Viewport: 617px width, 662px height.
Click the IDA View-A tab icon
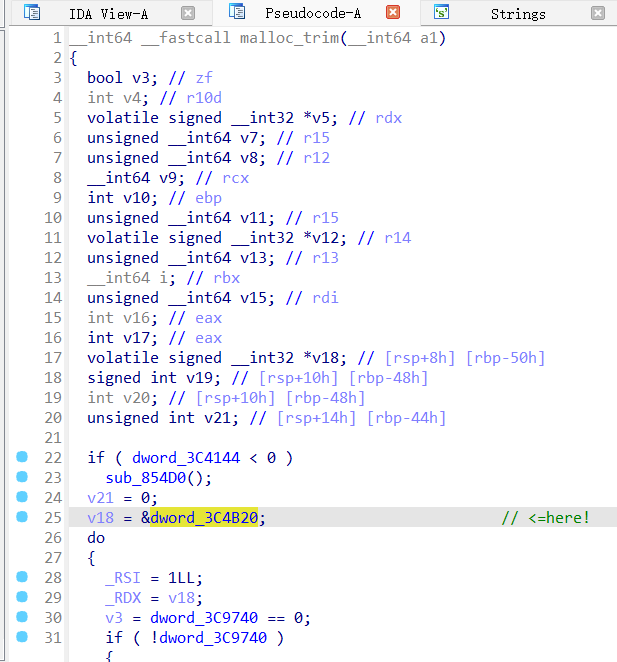tap(32, 13)
